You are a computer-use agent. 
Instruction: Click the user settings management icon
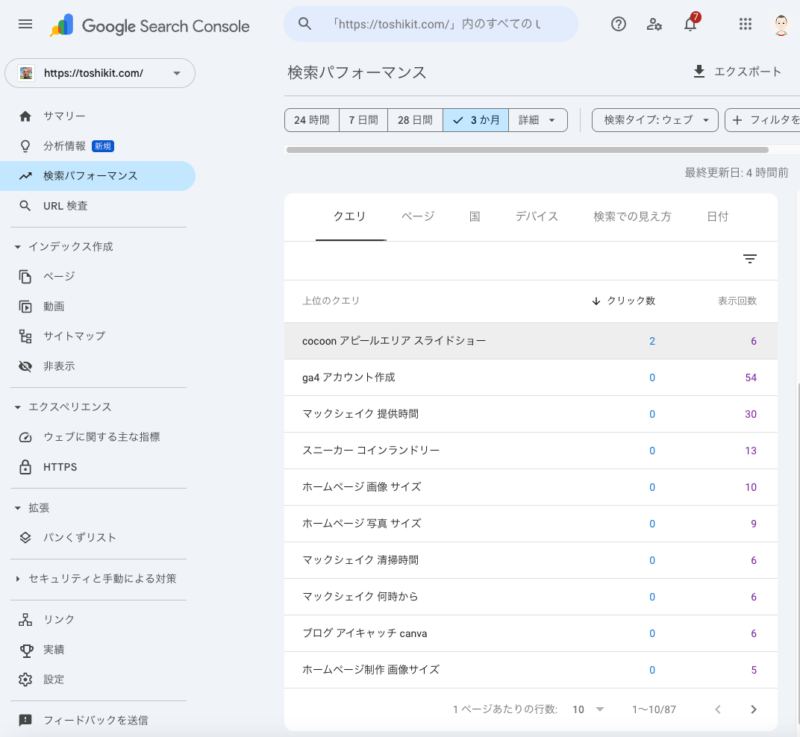pyautogui.click(x=654, y=25)
